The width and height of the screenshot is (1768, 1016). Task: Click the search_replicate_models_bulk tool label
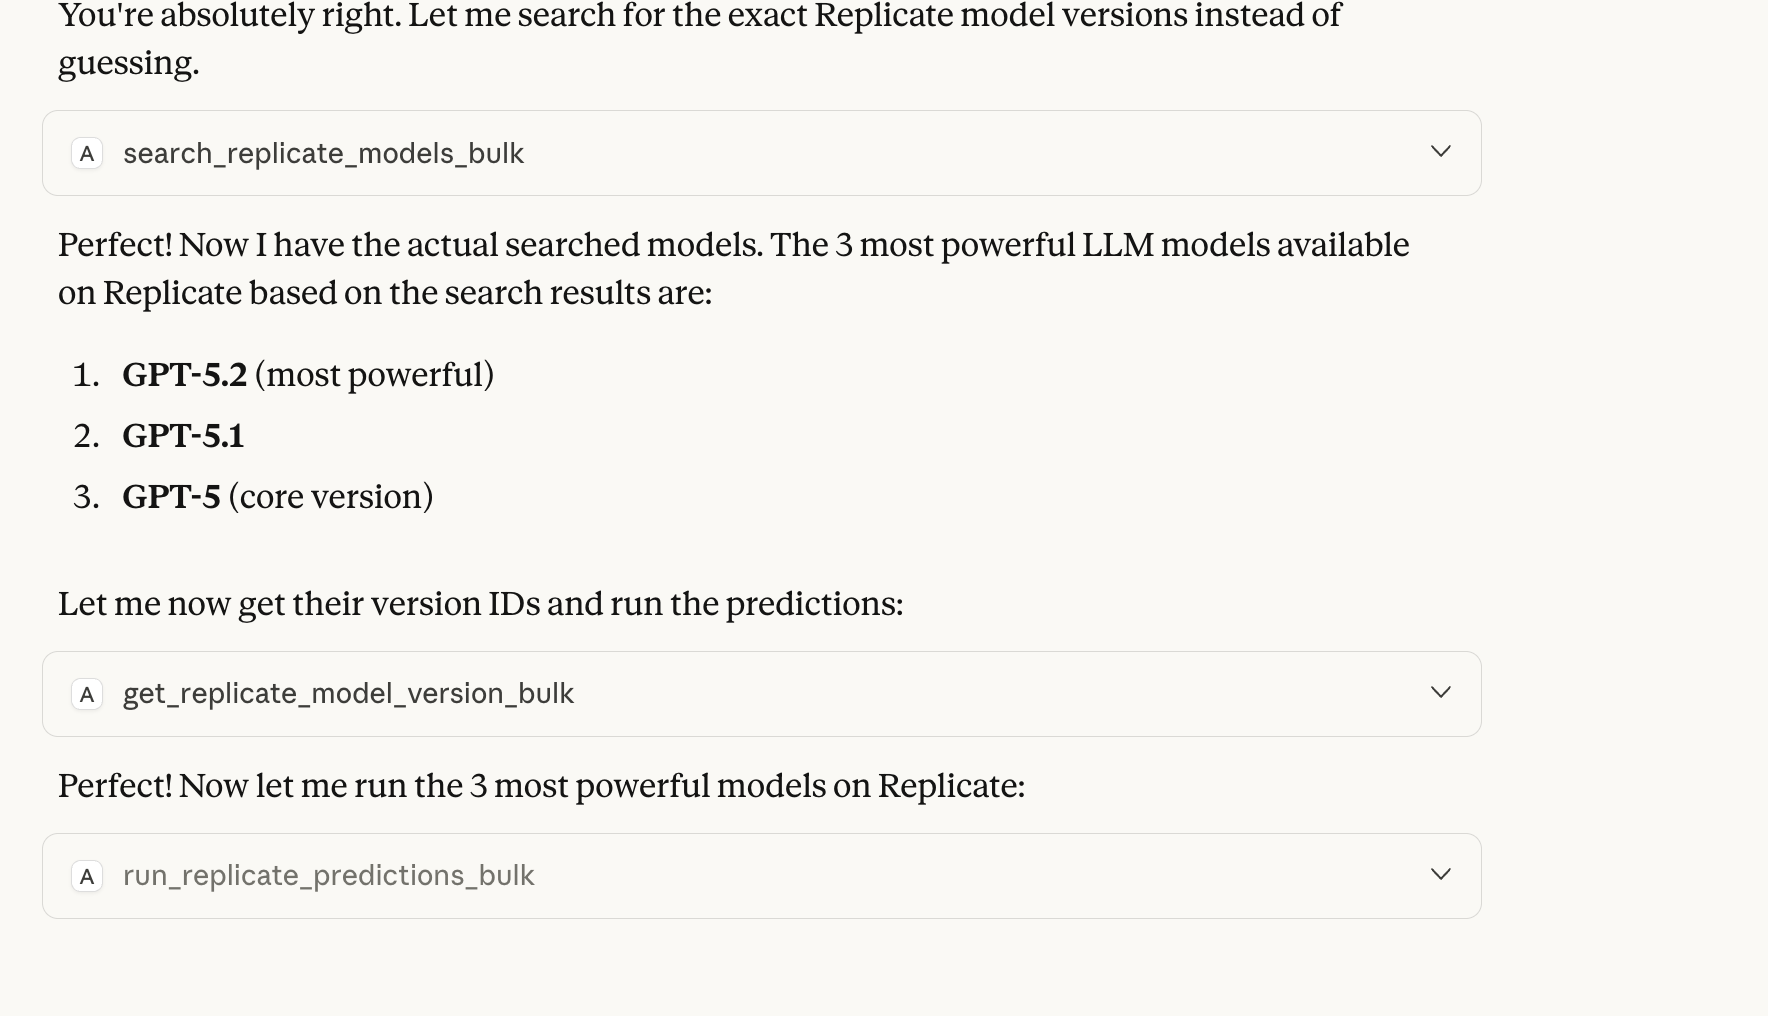coord(323,154)
